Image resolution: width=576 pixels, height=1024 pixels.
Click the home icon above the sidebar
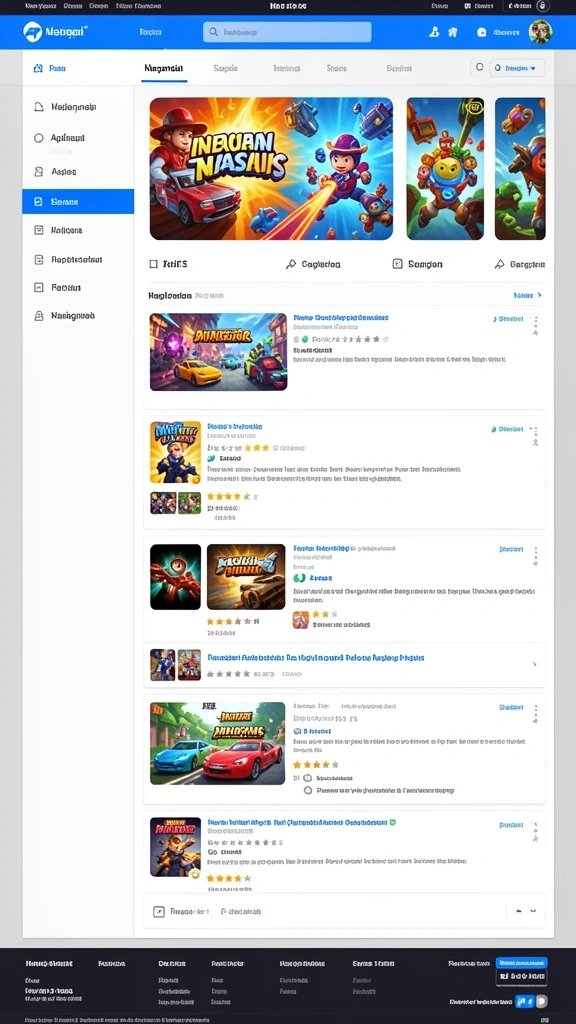click(38, 68)
